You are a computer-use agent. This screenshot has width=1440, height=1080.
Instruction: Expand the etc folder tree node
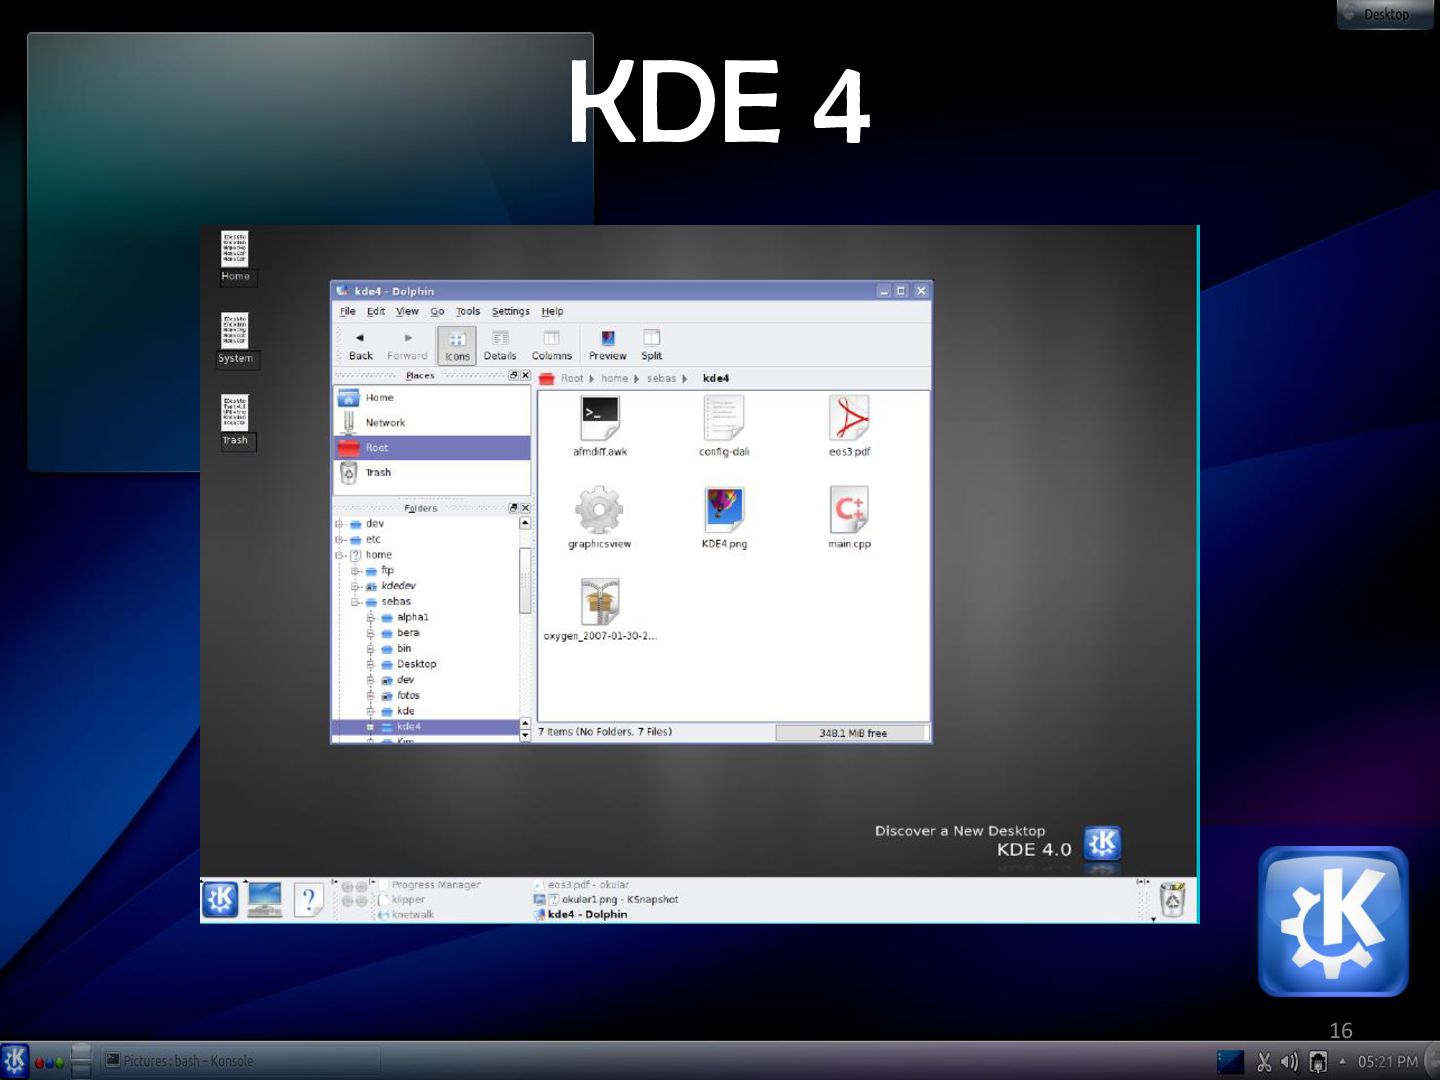339,540
